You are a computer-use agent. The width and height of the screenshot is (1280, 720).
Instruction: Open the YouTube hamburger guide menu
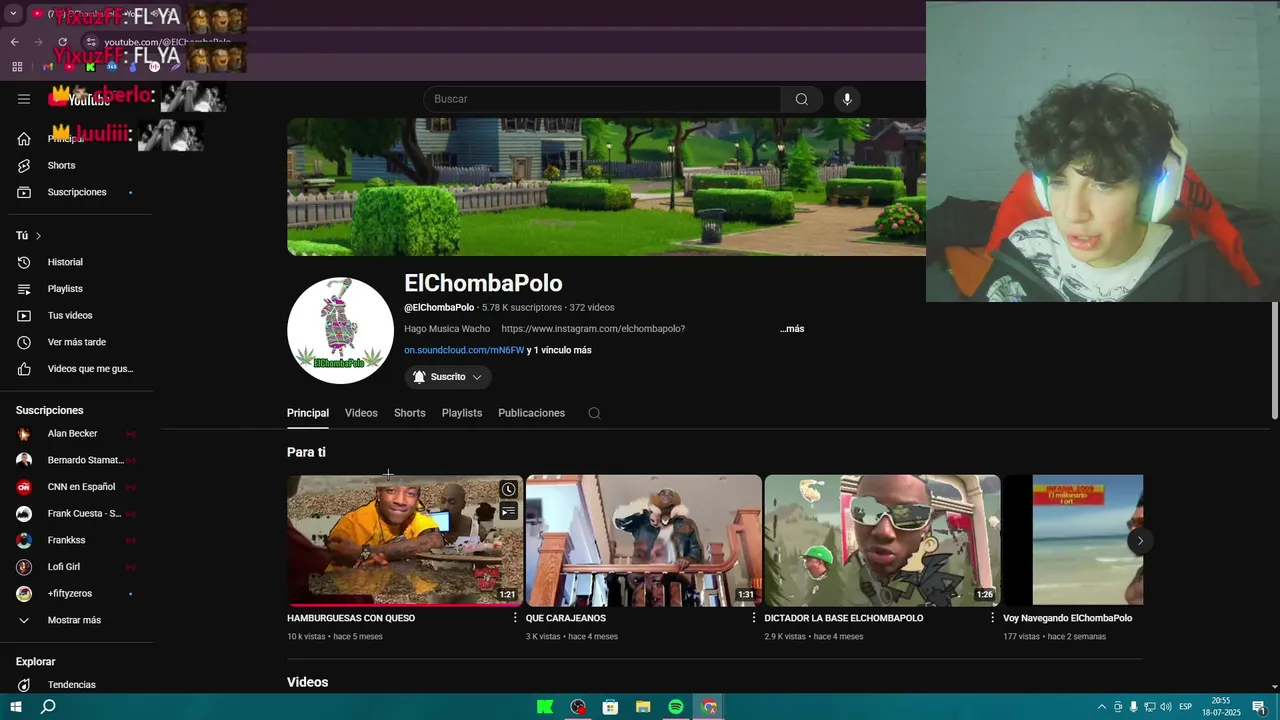point(24,99)
